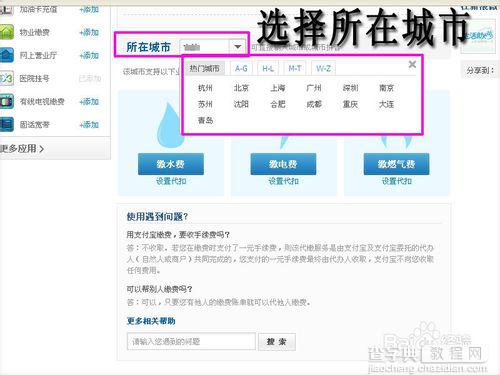500x375 pixels.
Task: Click the 固话宽带 sidebar icon
Action: point(7,124)
